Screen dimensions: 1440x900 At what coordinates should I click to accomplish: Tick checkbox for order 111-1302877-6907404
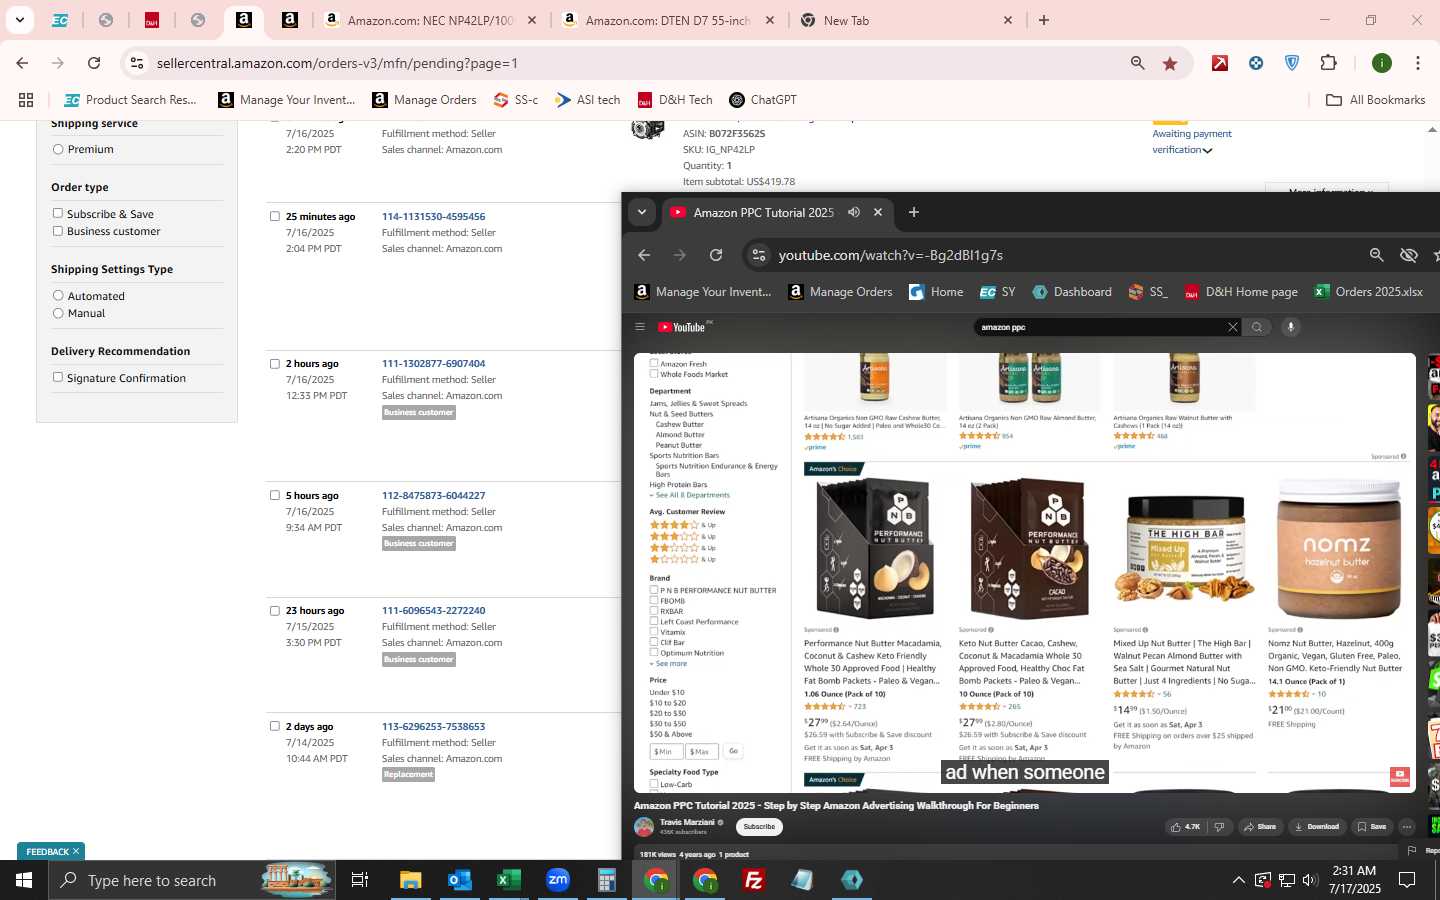coord(274,364)
